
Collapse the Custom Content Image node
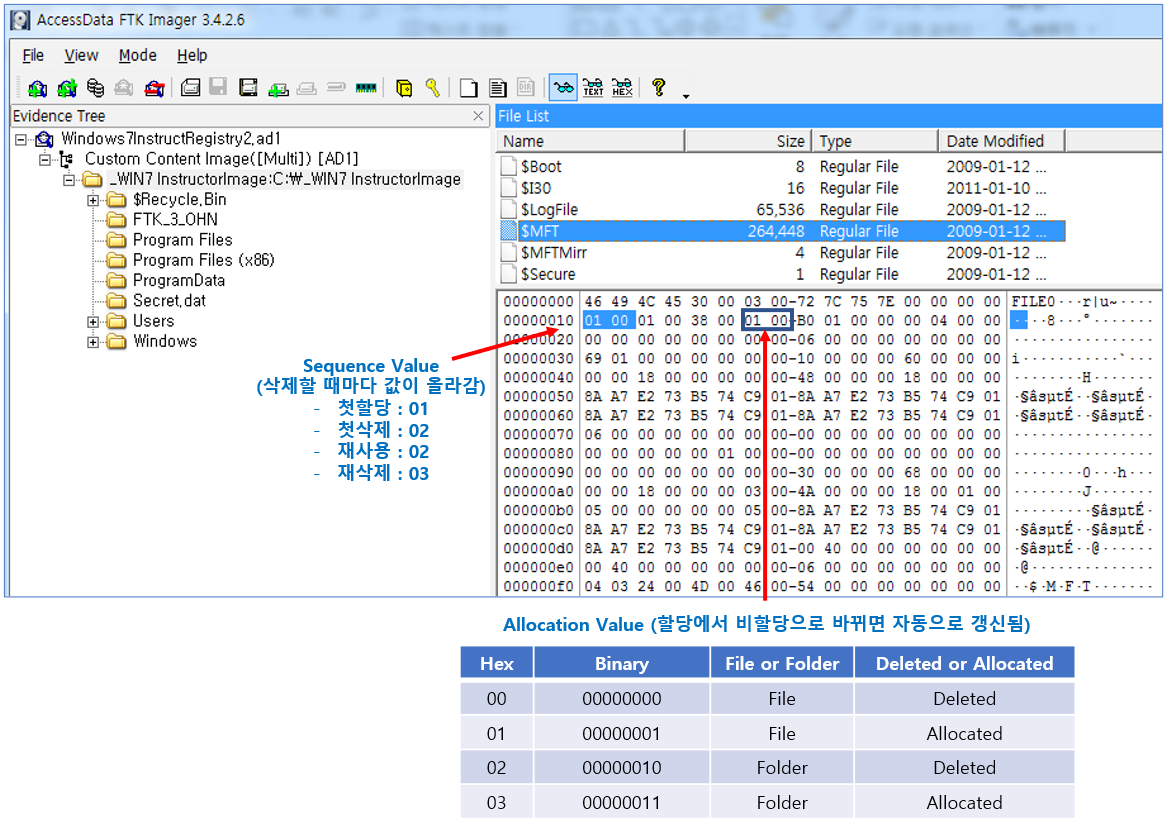pos(45,159)
